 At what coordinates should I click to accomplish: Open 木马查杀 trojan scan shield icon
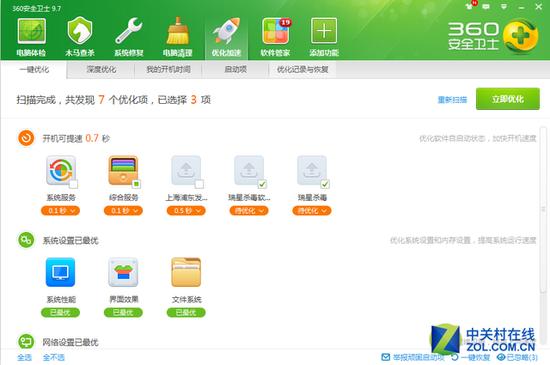pos(80,32)
